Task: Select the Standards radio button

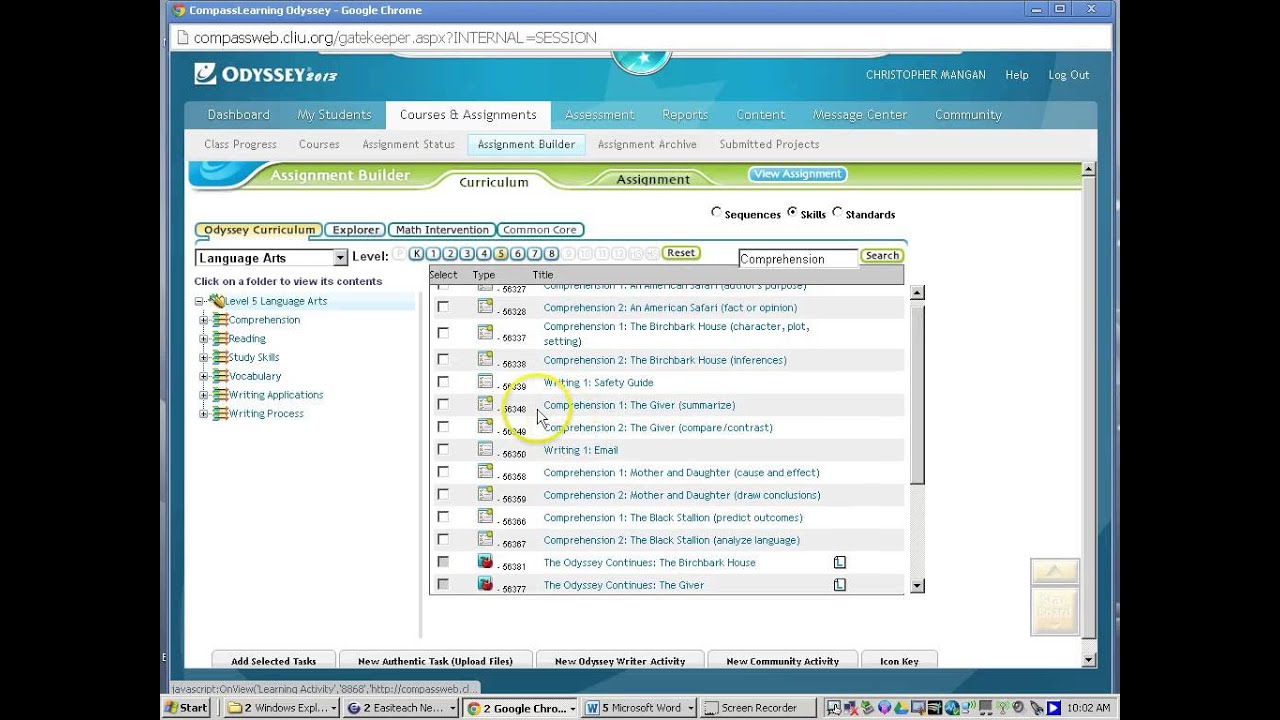Action: click(837, 212)
